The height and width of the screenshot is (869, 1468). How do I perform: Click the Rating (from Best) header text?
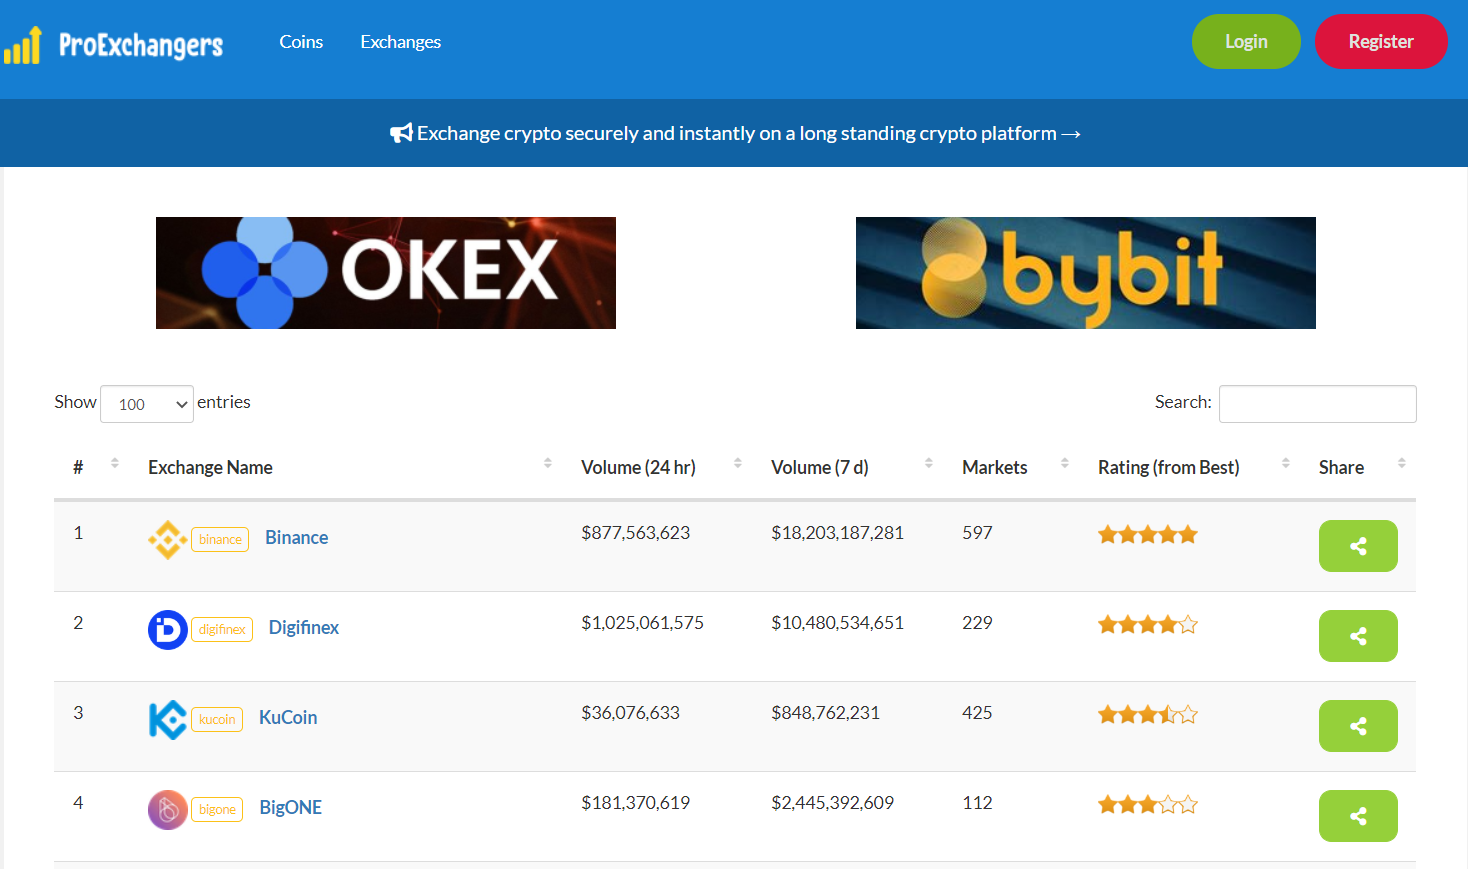click(1169, 467)
